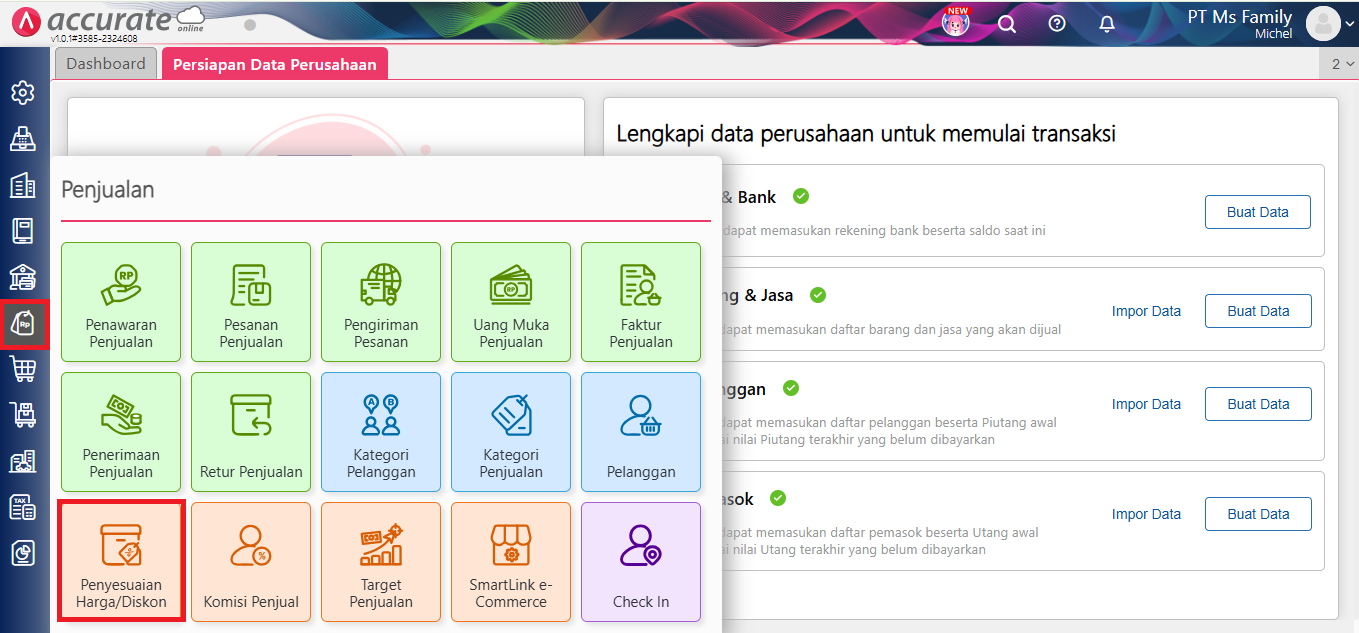Open Check In location tile

pos(641,562)
